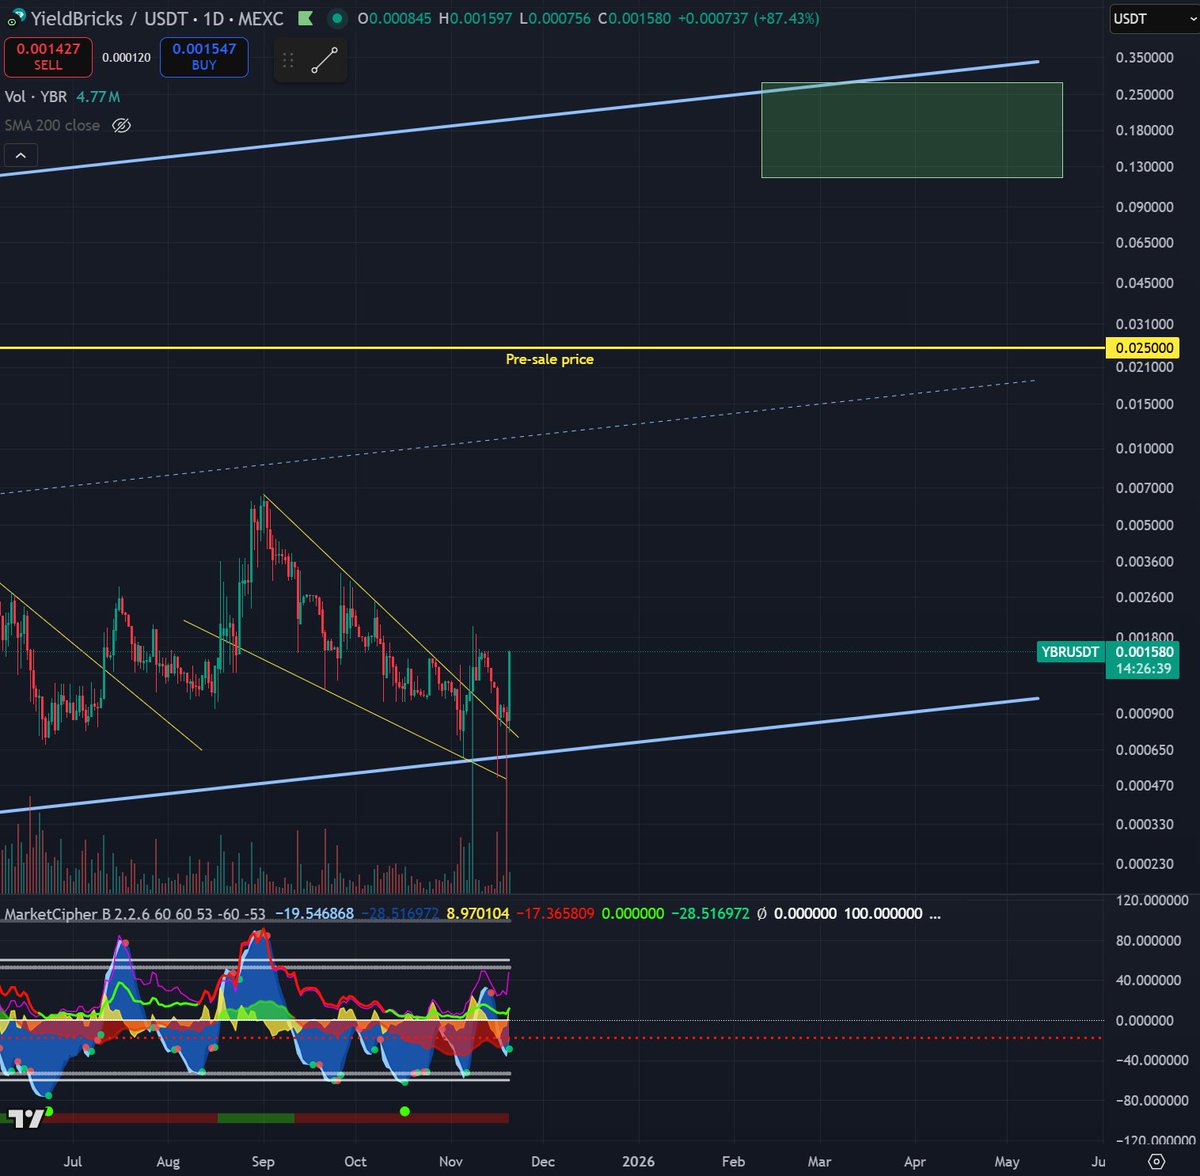
Task: Select the green target zone rectangle
Action: click(x=911, y=130)
